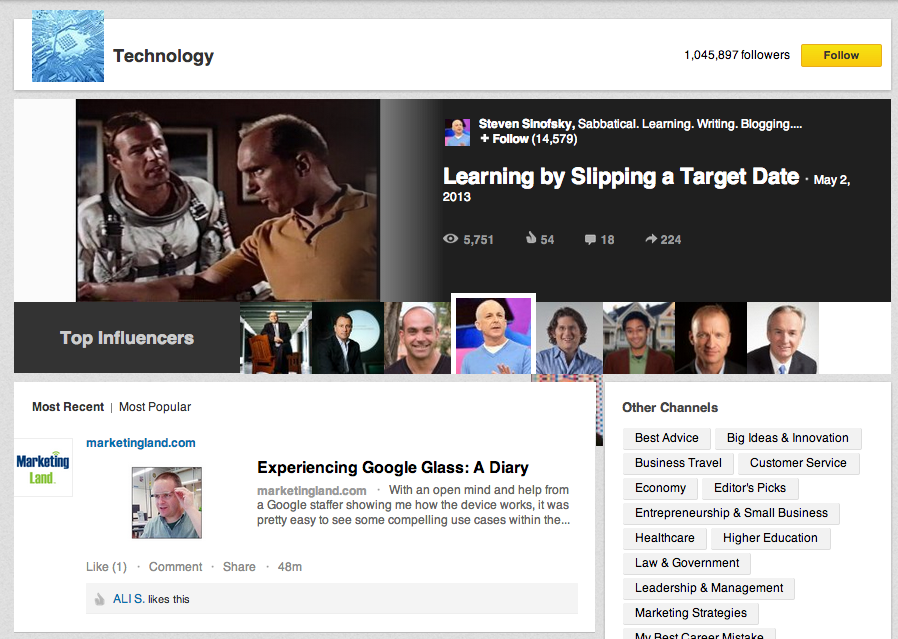Image resolution: width=898 pixels, height=639 pixels.
Task: Open Experiencing Google Glass: A Diary headline
Action: coord(393,468)
